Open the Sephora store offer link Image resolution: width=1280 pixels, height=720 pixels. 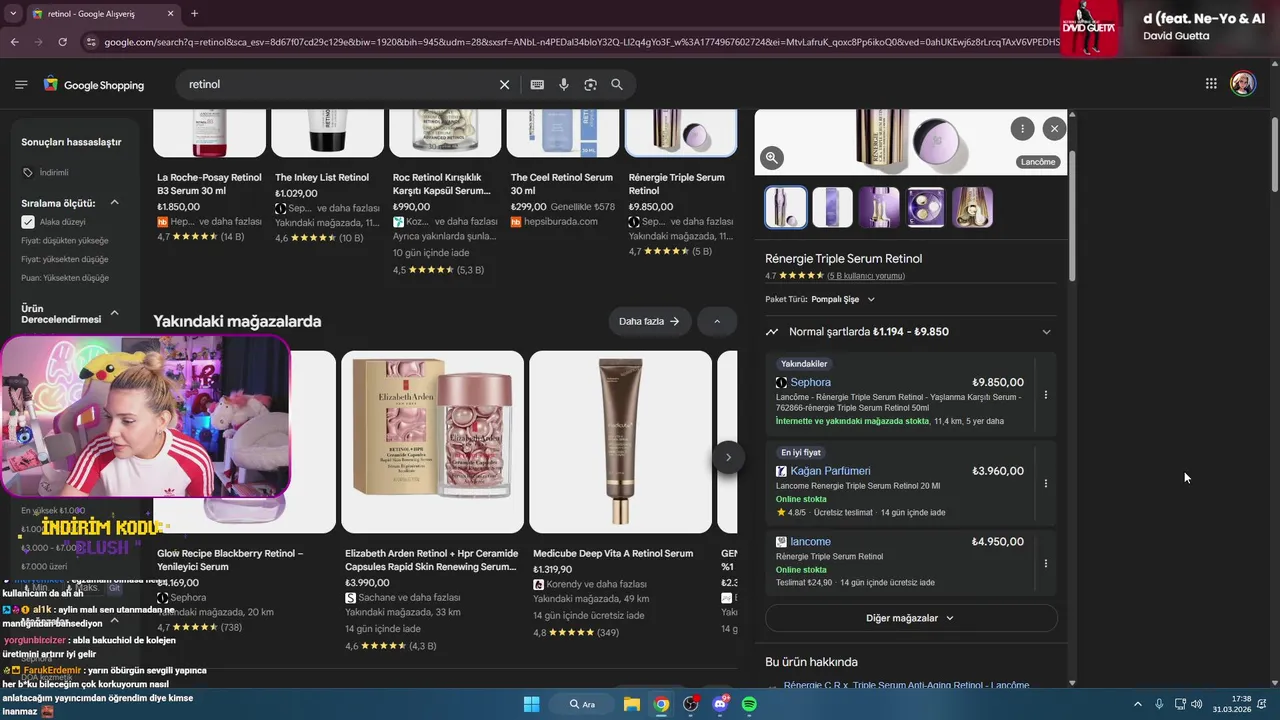(x=810, y=382)
